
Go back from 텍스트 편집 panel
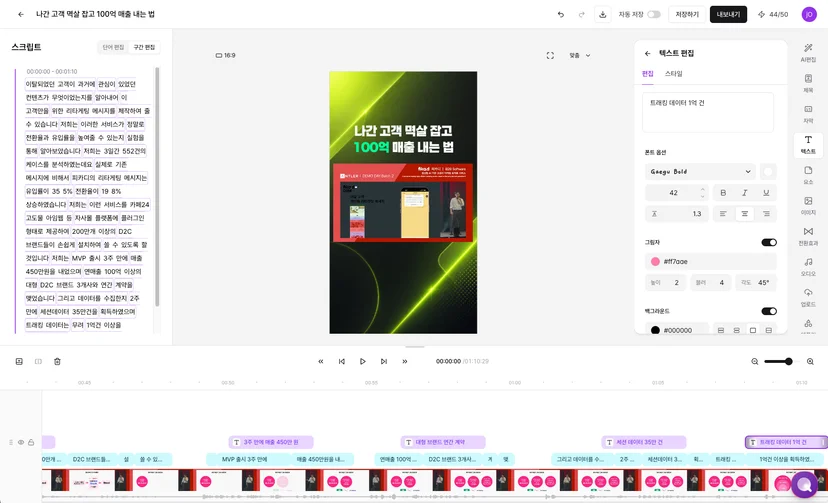tap(647, 53)
